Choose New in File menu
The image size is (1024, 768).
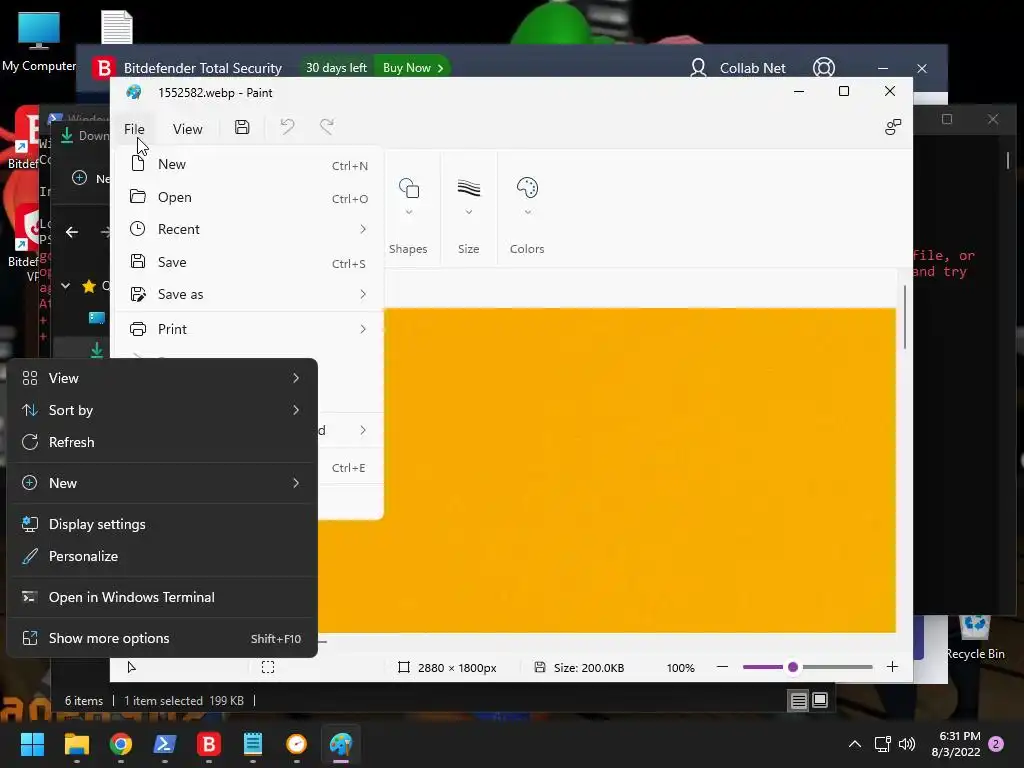tap(249, 165)
